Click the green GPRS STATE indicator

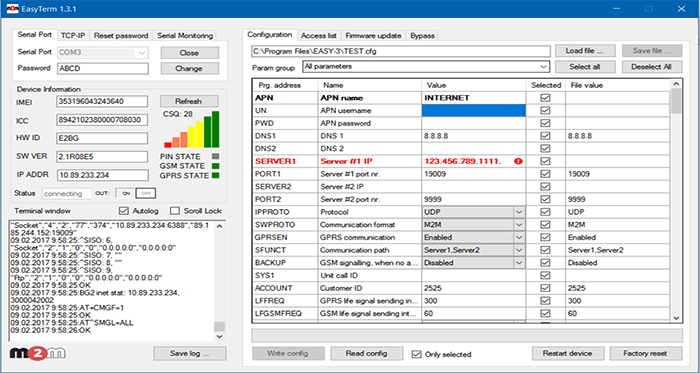coord(216,175)
